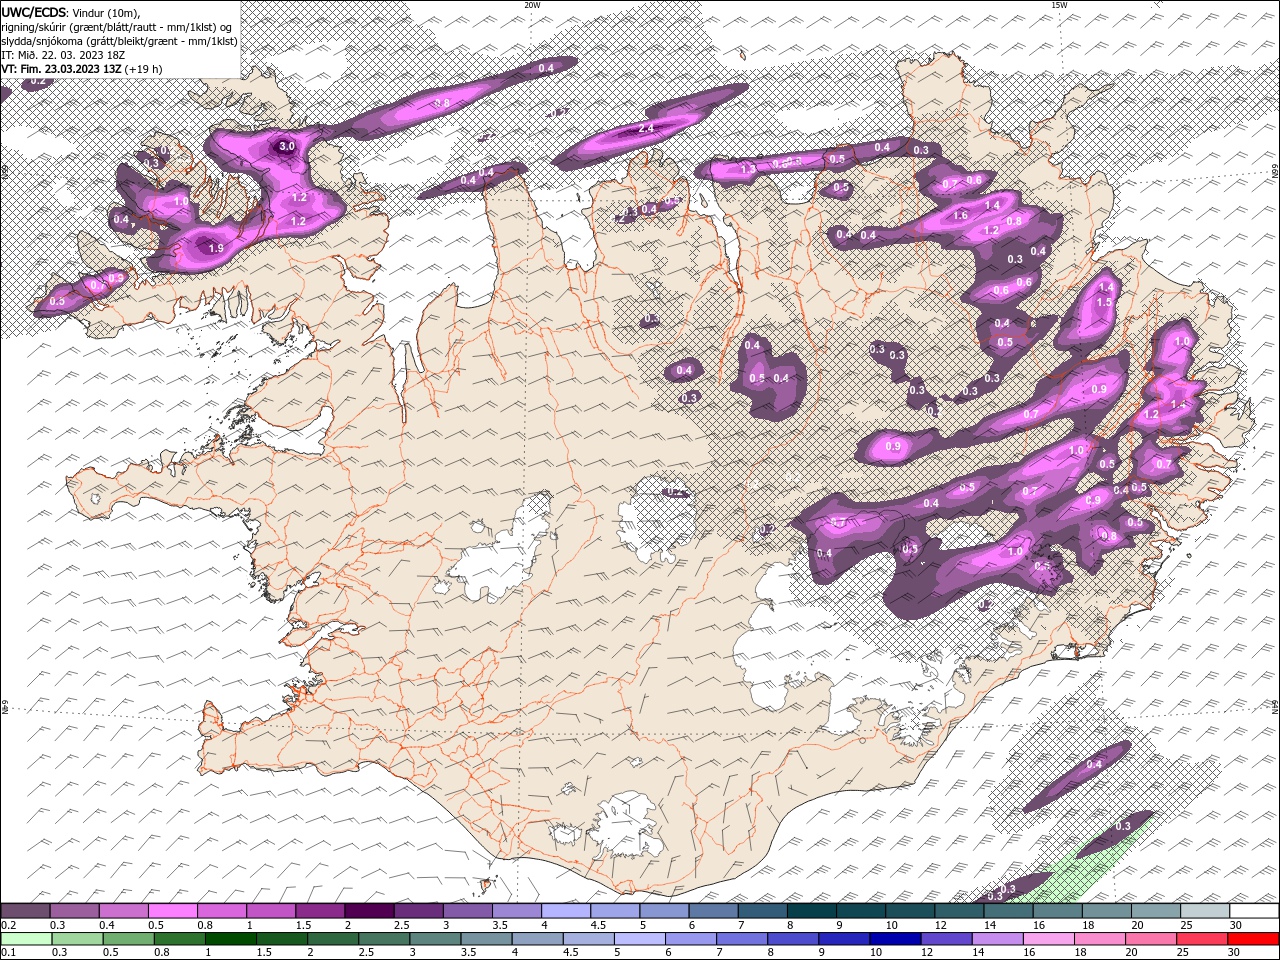Select the 1.3 value label on the north coast
Image resolution: width=1280 pixels, height=960 pixels.
click(x=748, y=169)
